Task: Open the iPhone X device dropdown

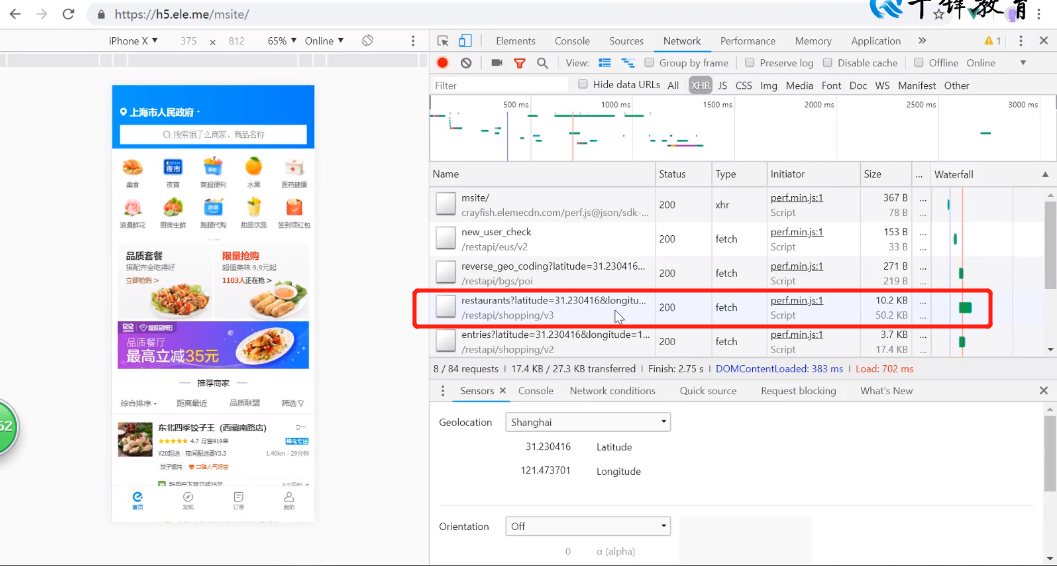Action: pyautogui.click(x=133, y=41)
